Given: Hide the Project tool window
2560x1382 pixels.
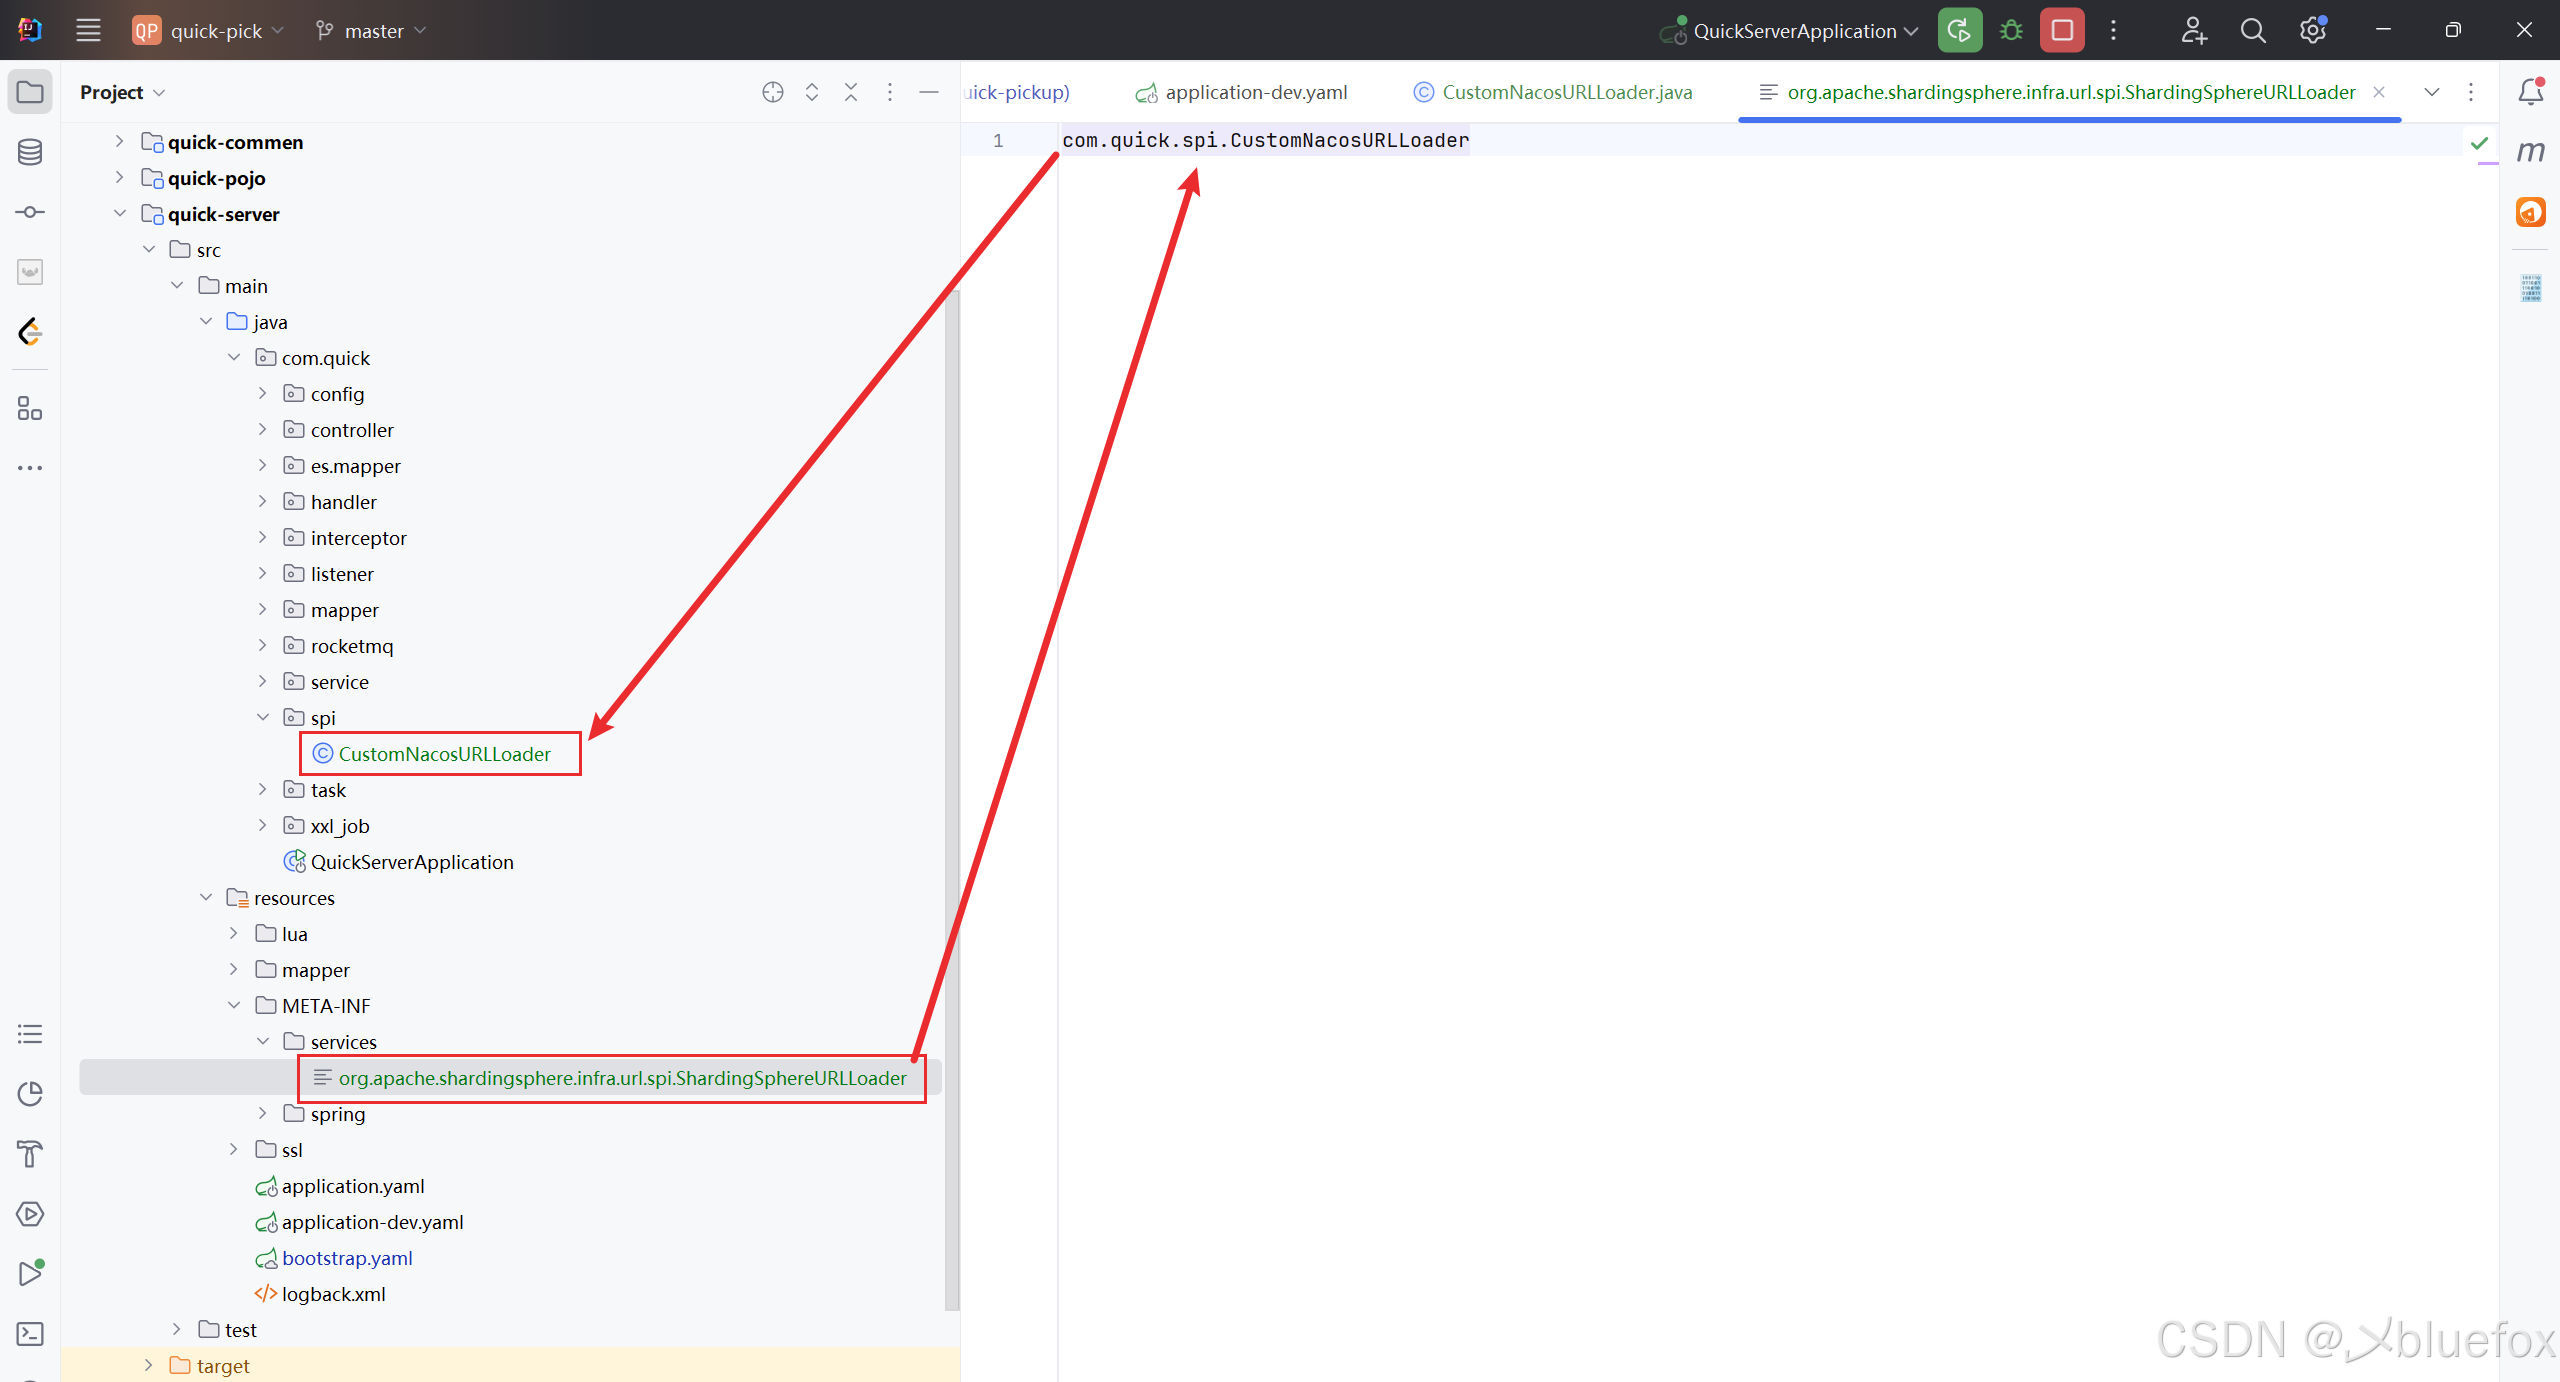Looking at the screenshot, I should pos(929,92).
